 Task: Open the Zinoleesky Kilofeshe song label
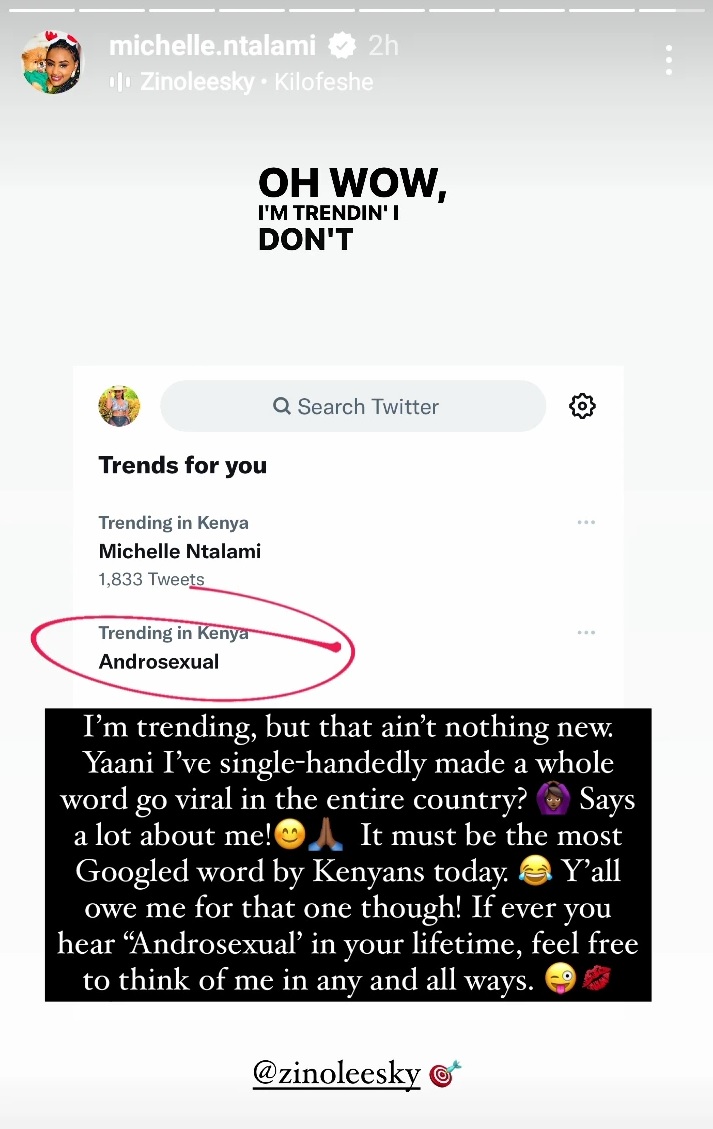(x=256, y=82)
